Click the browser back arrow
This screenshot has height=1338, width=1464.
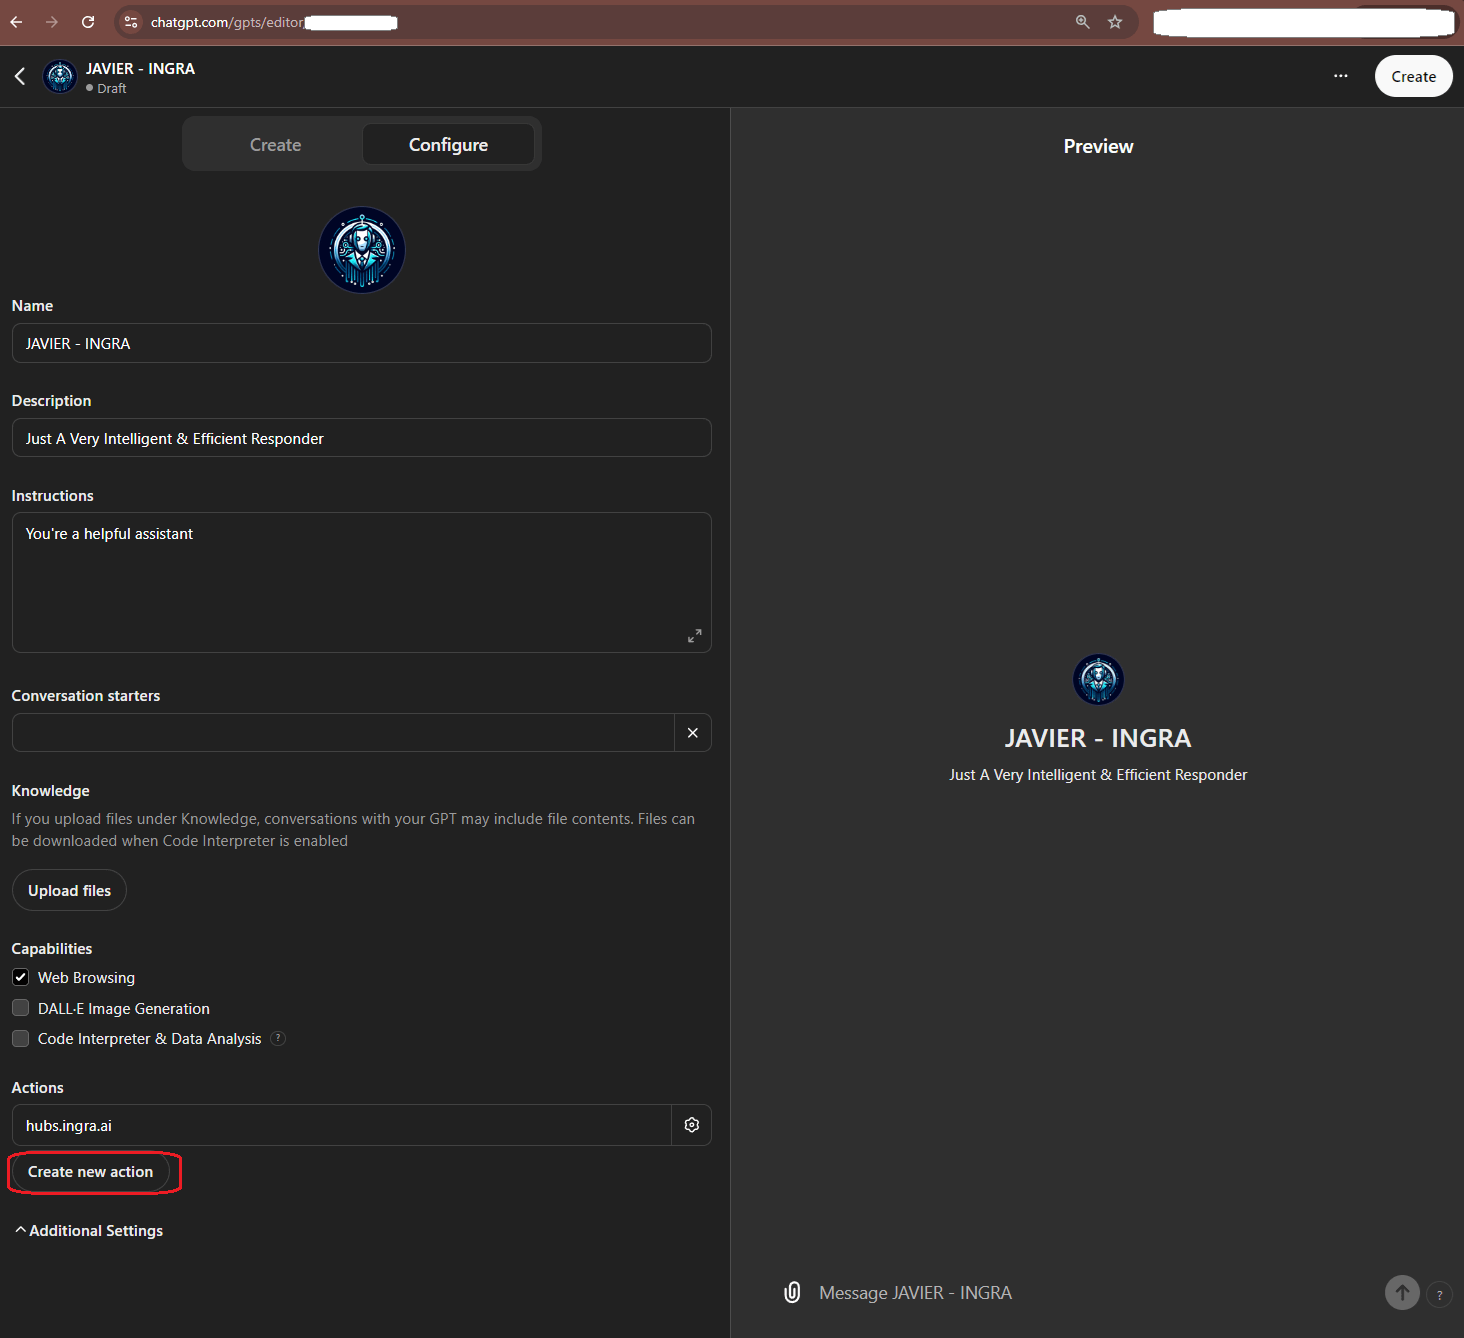tap(16, 22)
